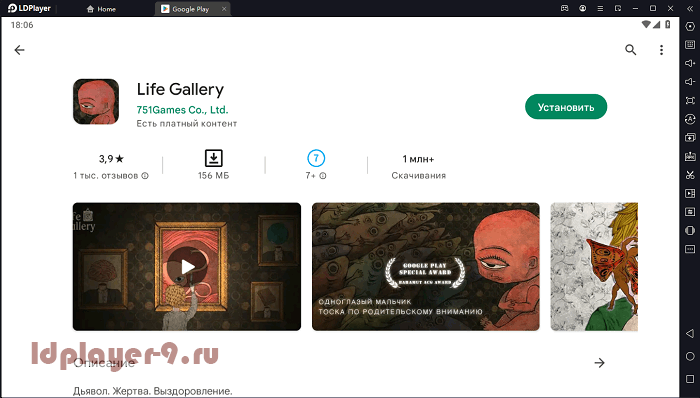This screenshot has width=700, height=398.
Task: Click the Wi-Fi status icon
Action: [646, 25]
